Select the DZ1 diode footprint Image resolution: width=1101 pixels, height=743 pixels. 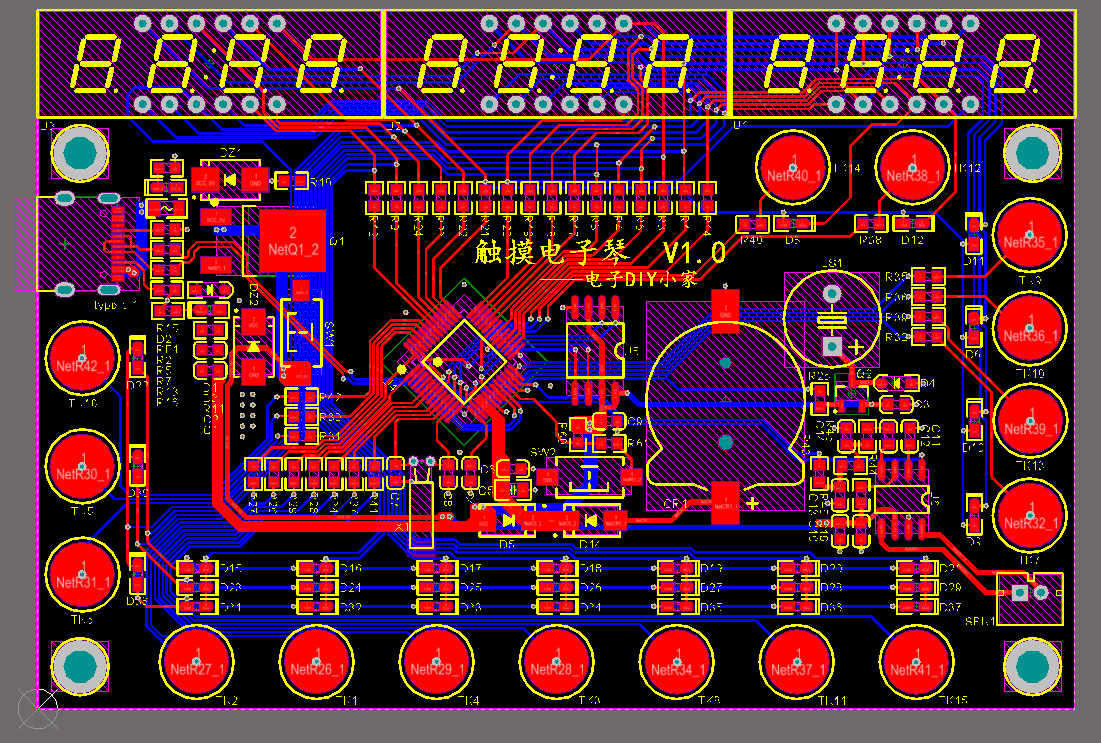(230, 180)
